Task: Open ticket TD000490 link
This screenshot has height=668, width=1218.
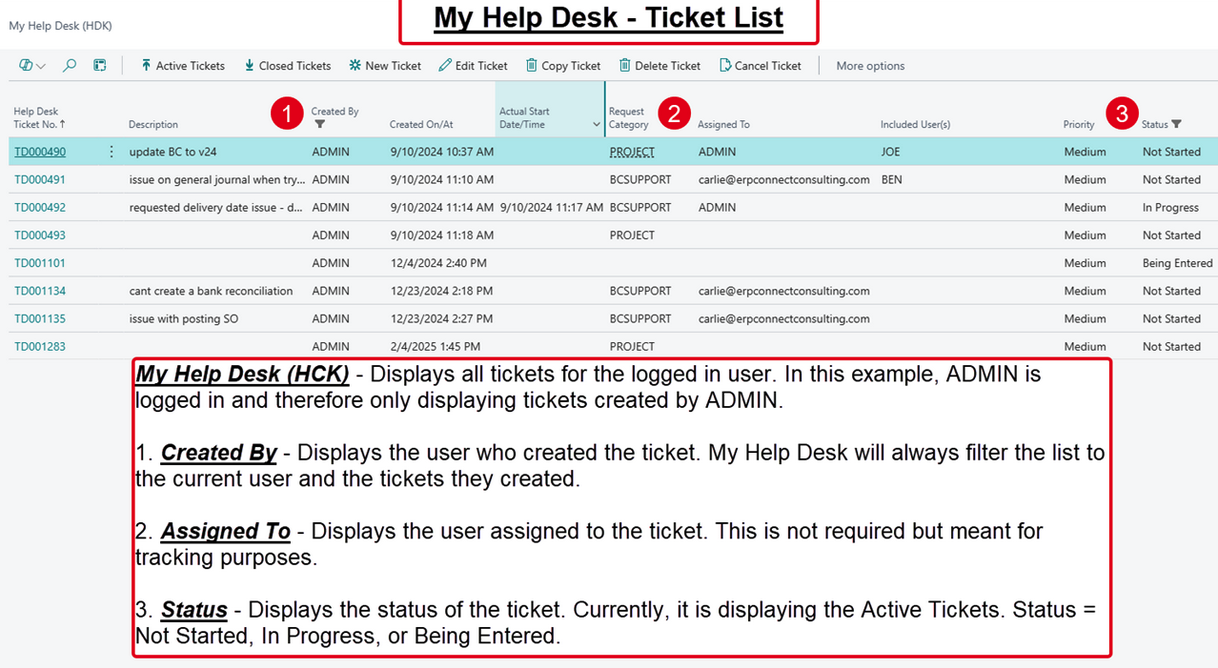Action: [40, 152]
